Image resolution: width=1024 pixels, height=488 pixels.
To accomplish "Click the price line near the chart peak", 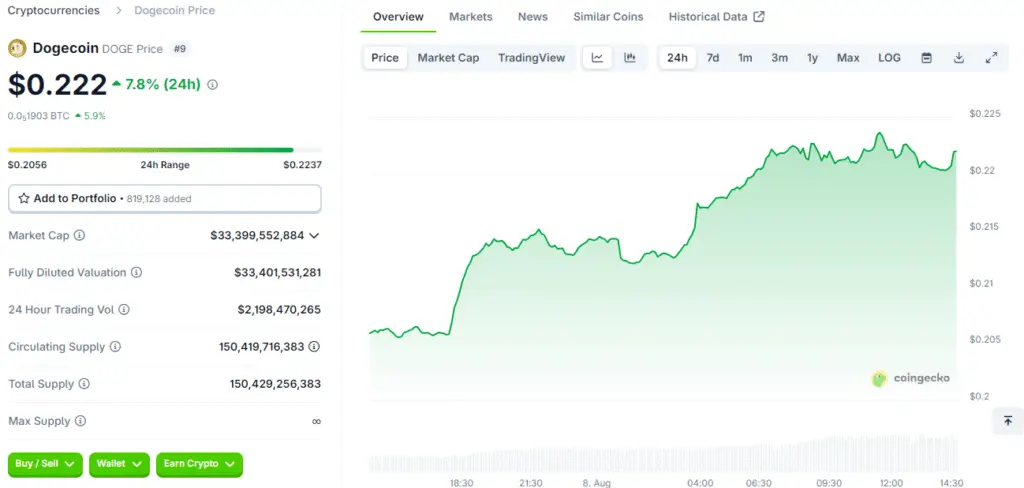I will point(880,133).
